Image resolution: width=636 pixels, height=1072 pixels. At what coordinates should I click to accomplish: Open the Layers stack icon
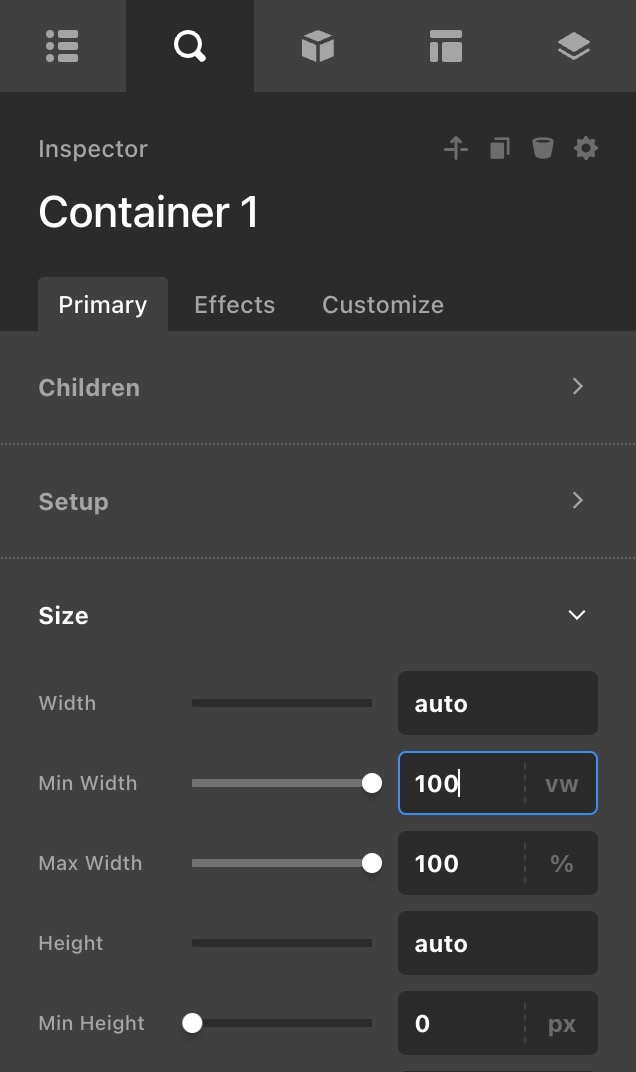point(573,46)
